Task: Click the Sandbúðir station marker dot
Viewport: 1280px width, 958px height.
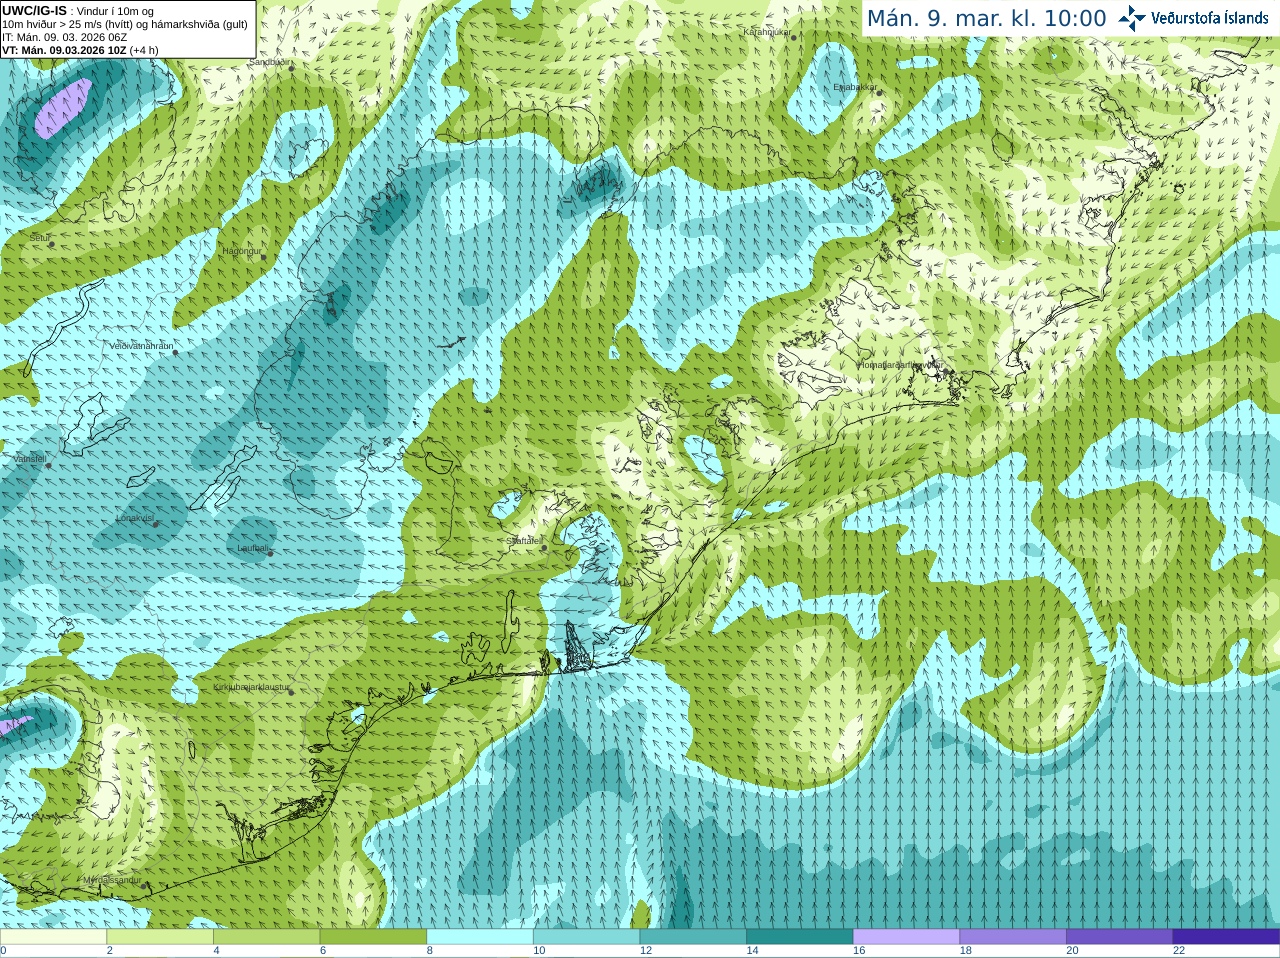Action: [291, 67]
